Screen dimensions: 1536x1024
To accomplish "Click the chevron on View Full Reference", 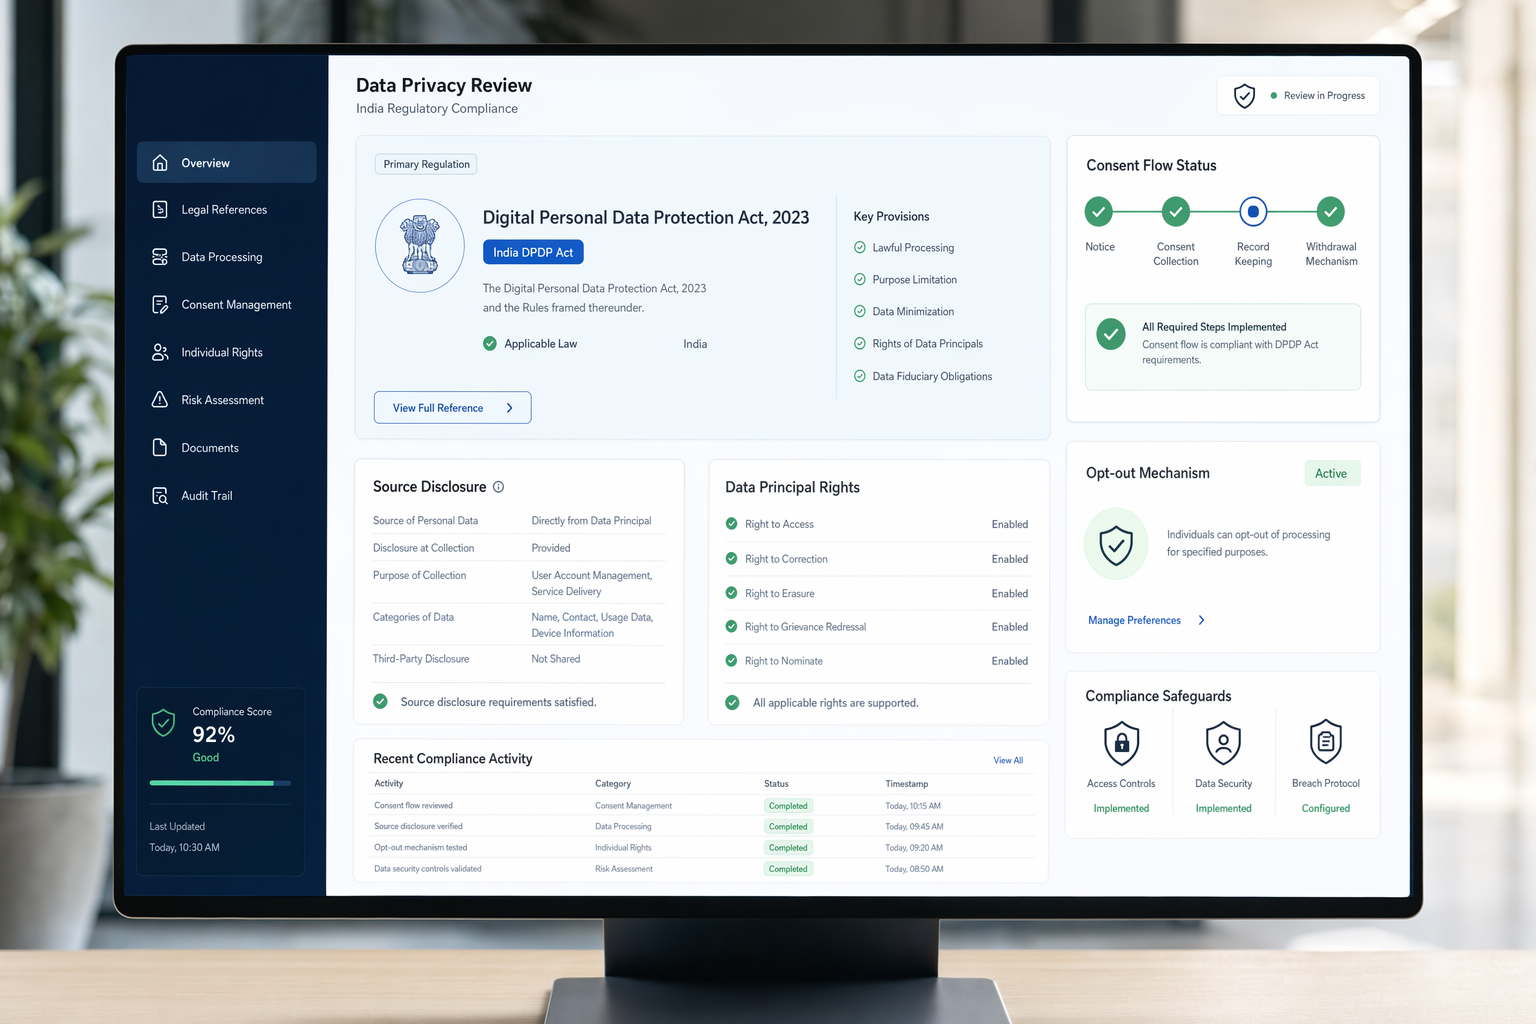I will (x=510, y=408).
